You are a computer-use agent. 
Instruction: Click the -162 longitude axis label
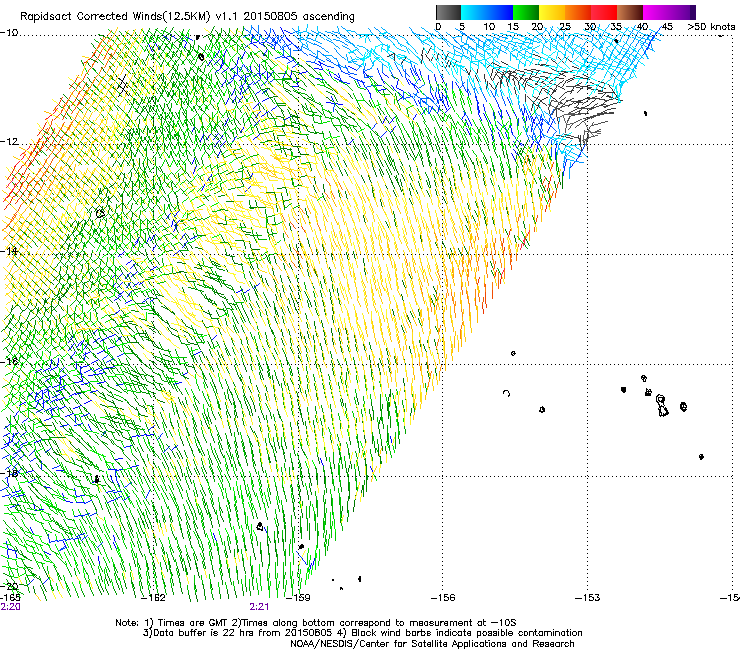154,598
